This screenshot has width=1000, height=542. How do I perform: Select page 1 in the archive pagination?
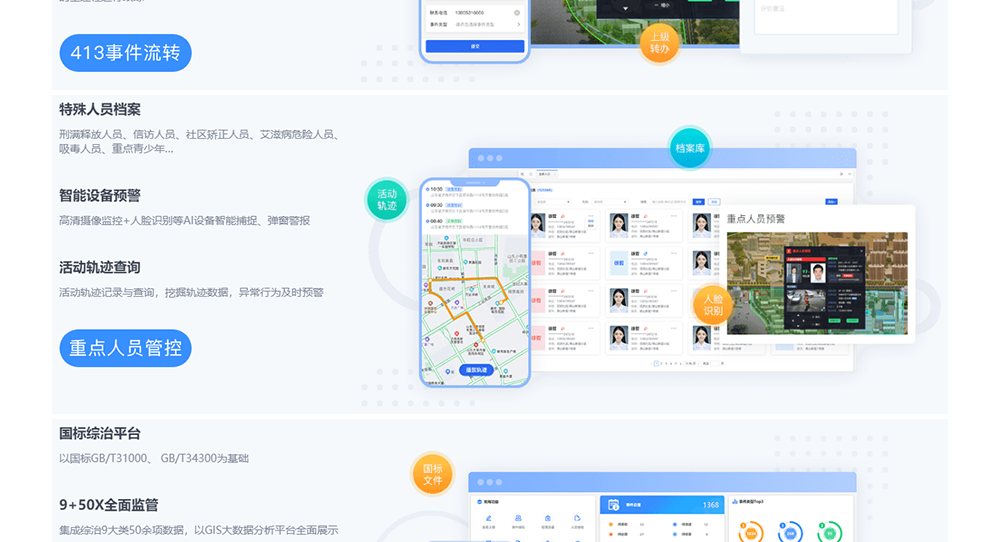pos(656,363)
